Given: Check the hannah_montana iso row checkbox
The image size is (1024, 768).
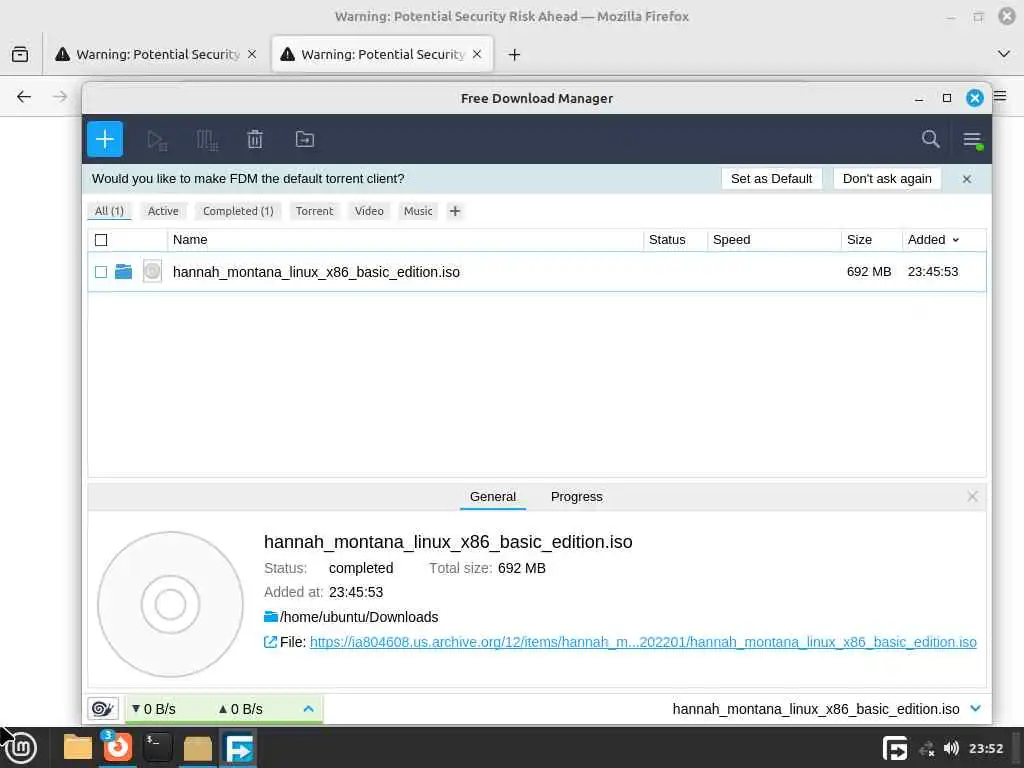Looking at the screenshot, I should point(101,272).
